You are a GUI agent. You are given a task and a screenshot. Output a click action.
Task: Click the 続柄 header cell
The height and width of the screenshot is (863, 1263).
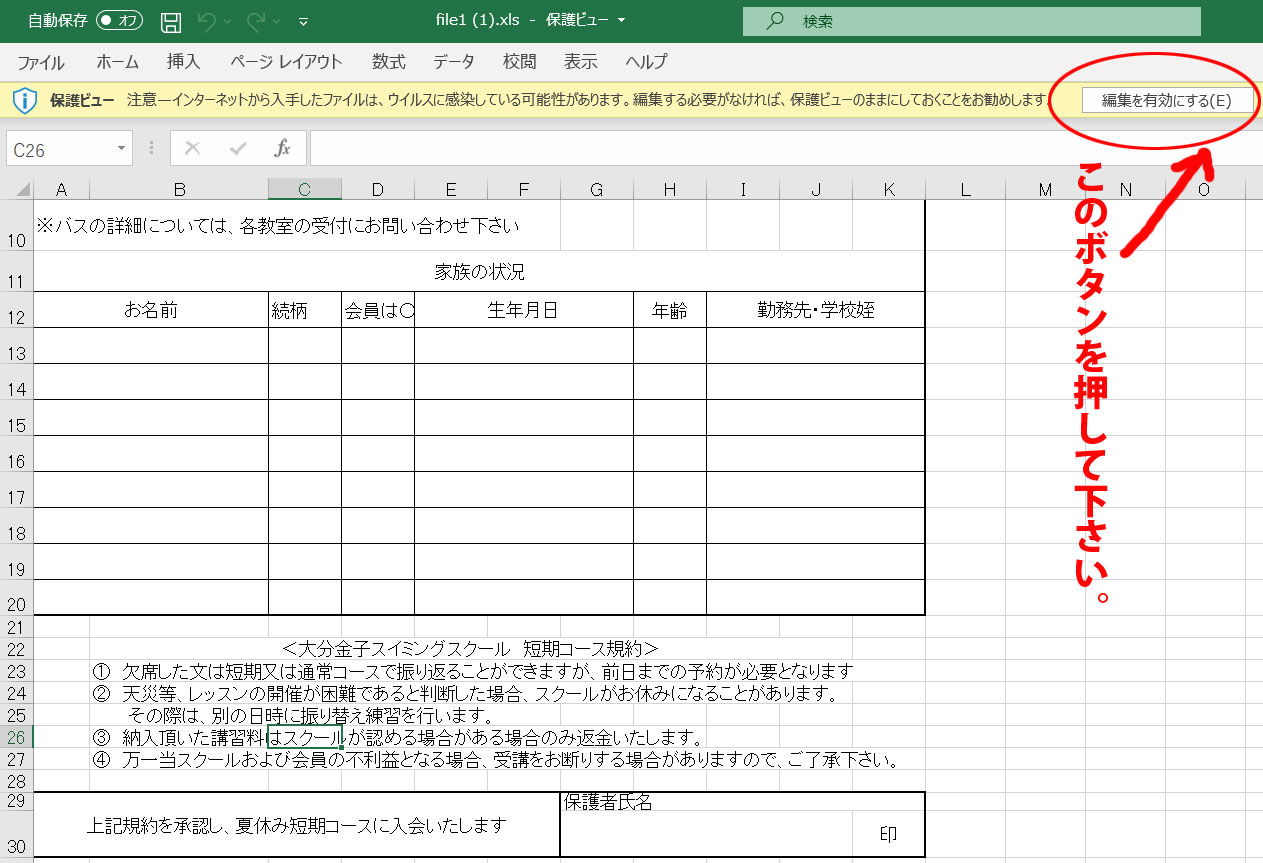(x=305, y=310)
